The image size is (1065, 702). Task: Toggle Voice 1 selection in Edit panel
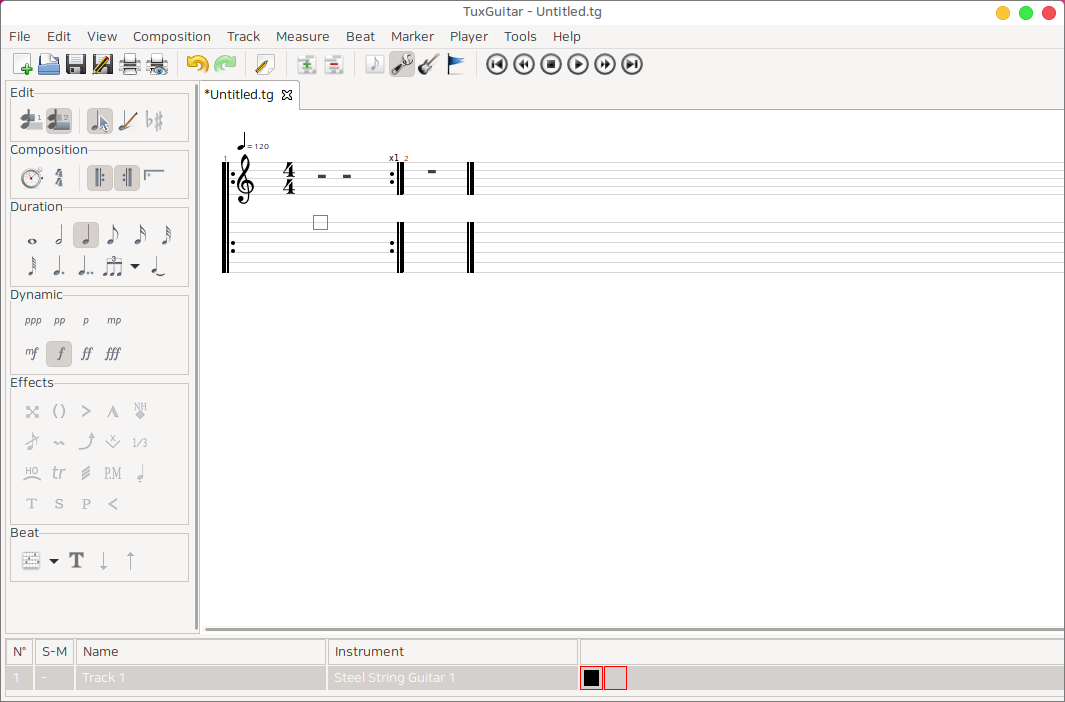32,121
